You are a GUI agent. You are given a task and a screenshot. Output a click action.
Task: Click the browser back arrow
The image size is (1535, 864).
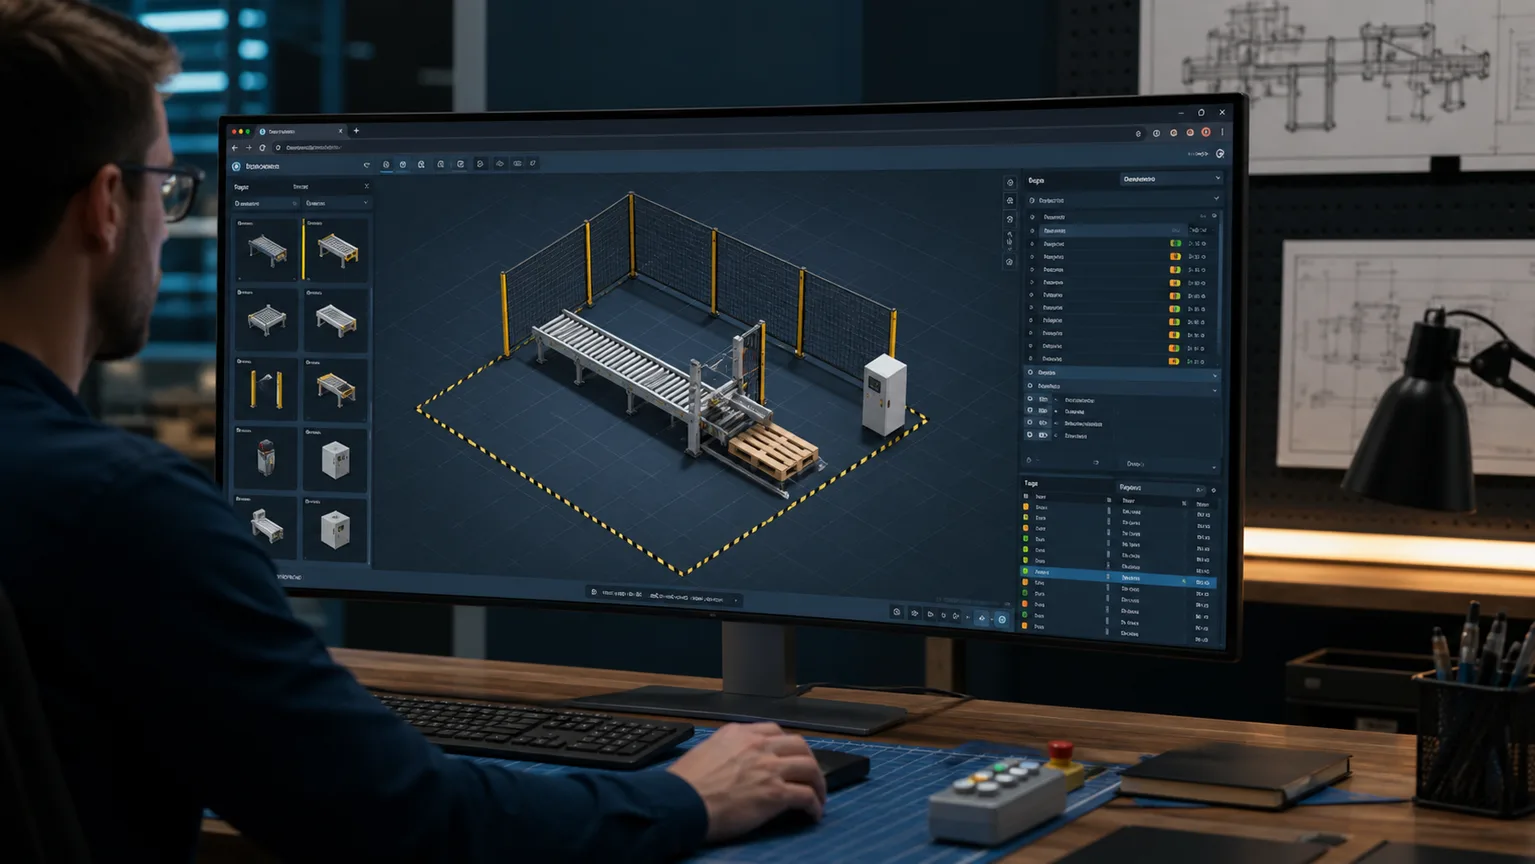coord(235,148)
